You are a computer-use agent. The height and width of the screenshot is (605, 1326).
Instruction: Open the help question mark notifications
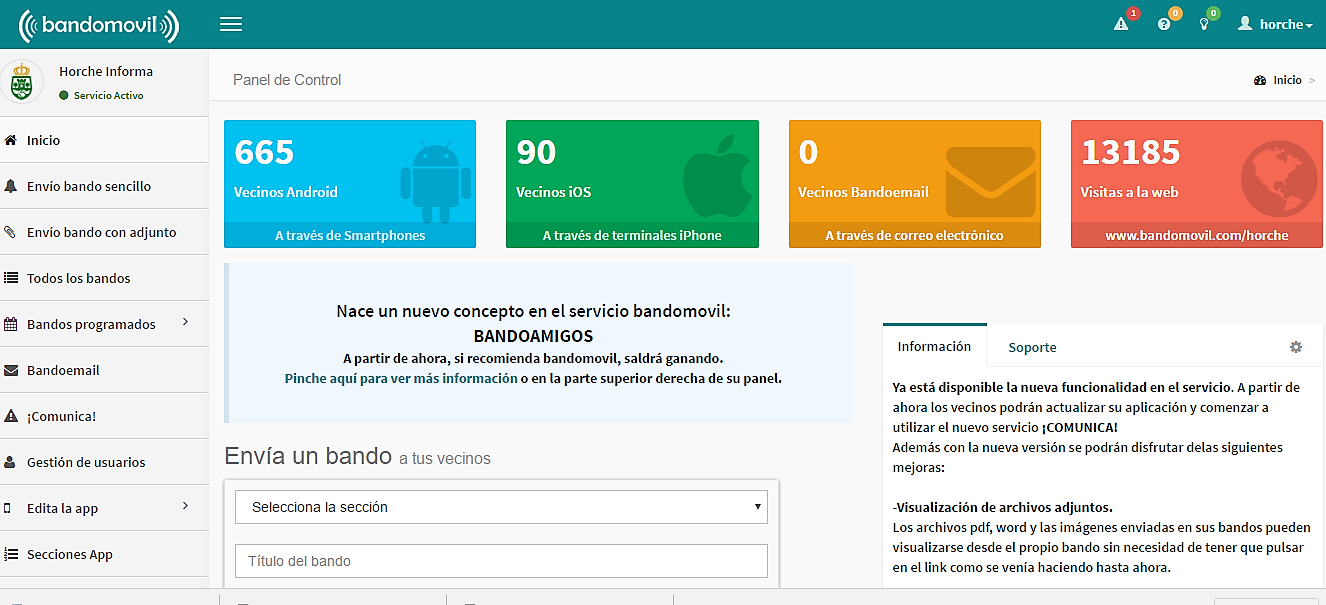pyautogui.click(x=1164, y=24)
